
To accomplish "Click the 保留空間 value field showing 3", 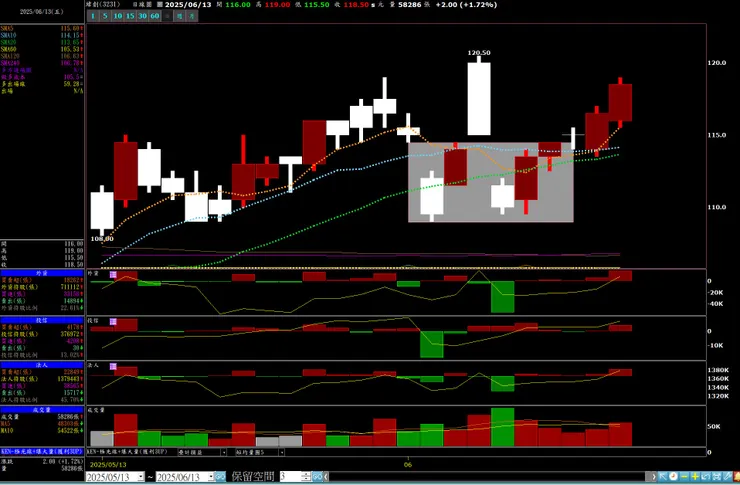I will [x=291, y=477].
